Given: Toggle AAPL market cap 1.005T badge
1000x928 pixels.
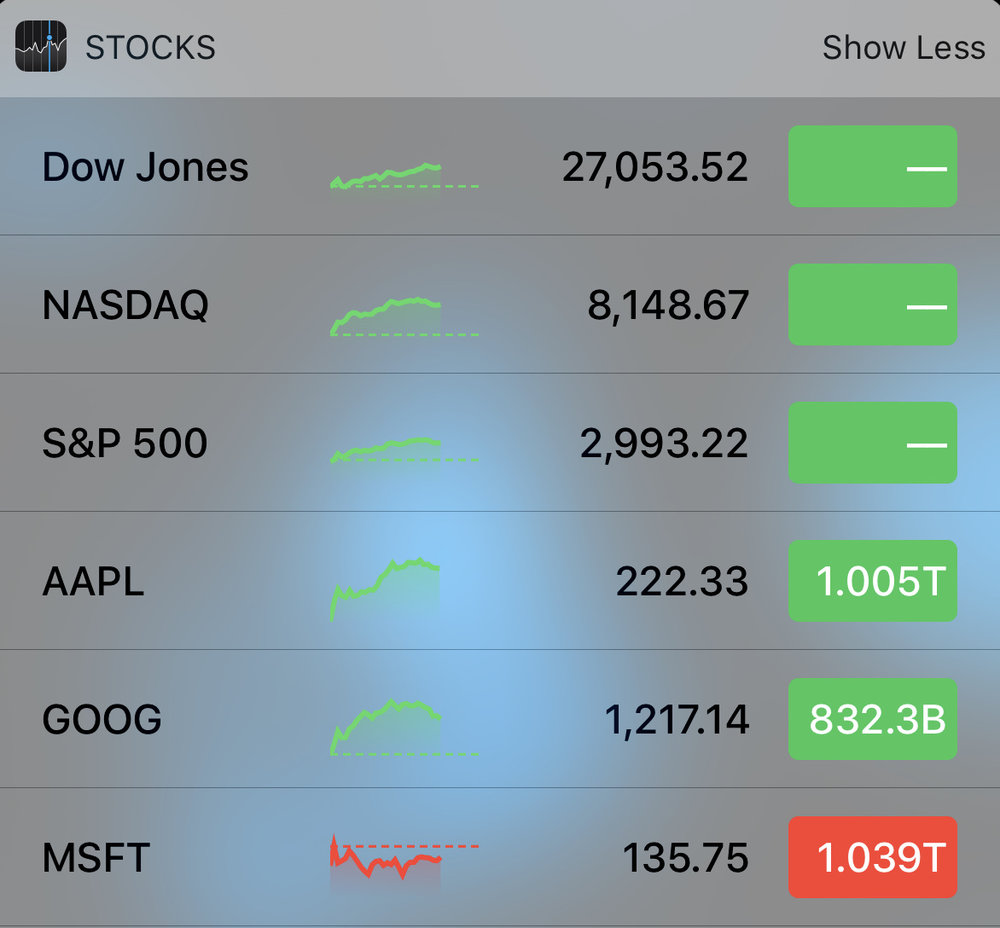Looking at the screenshot, I should point(872,581).
